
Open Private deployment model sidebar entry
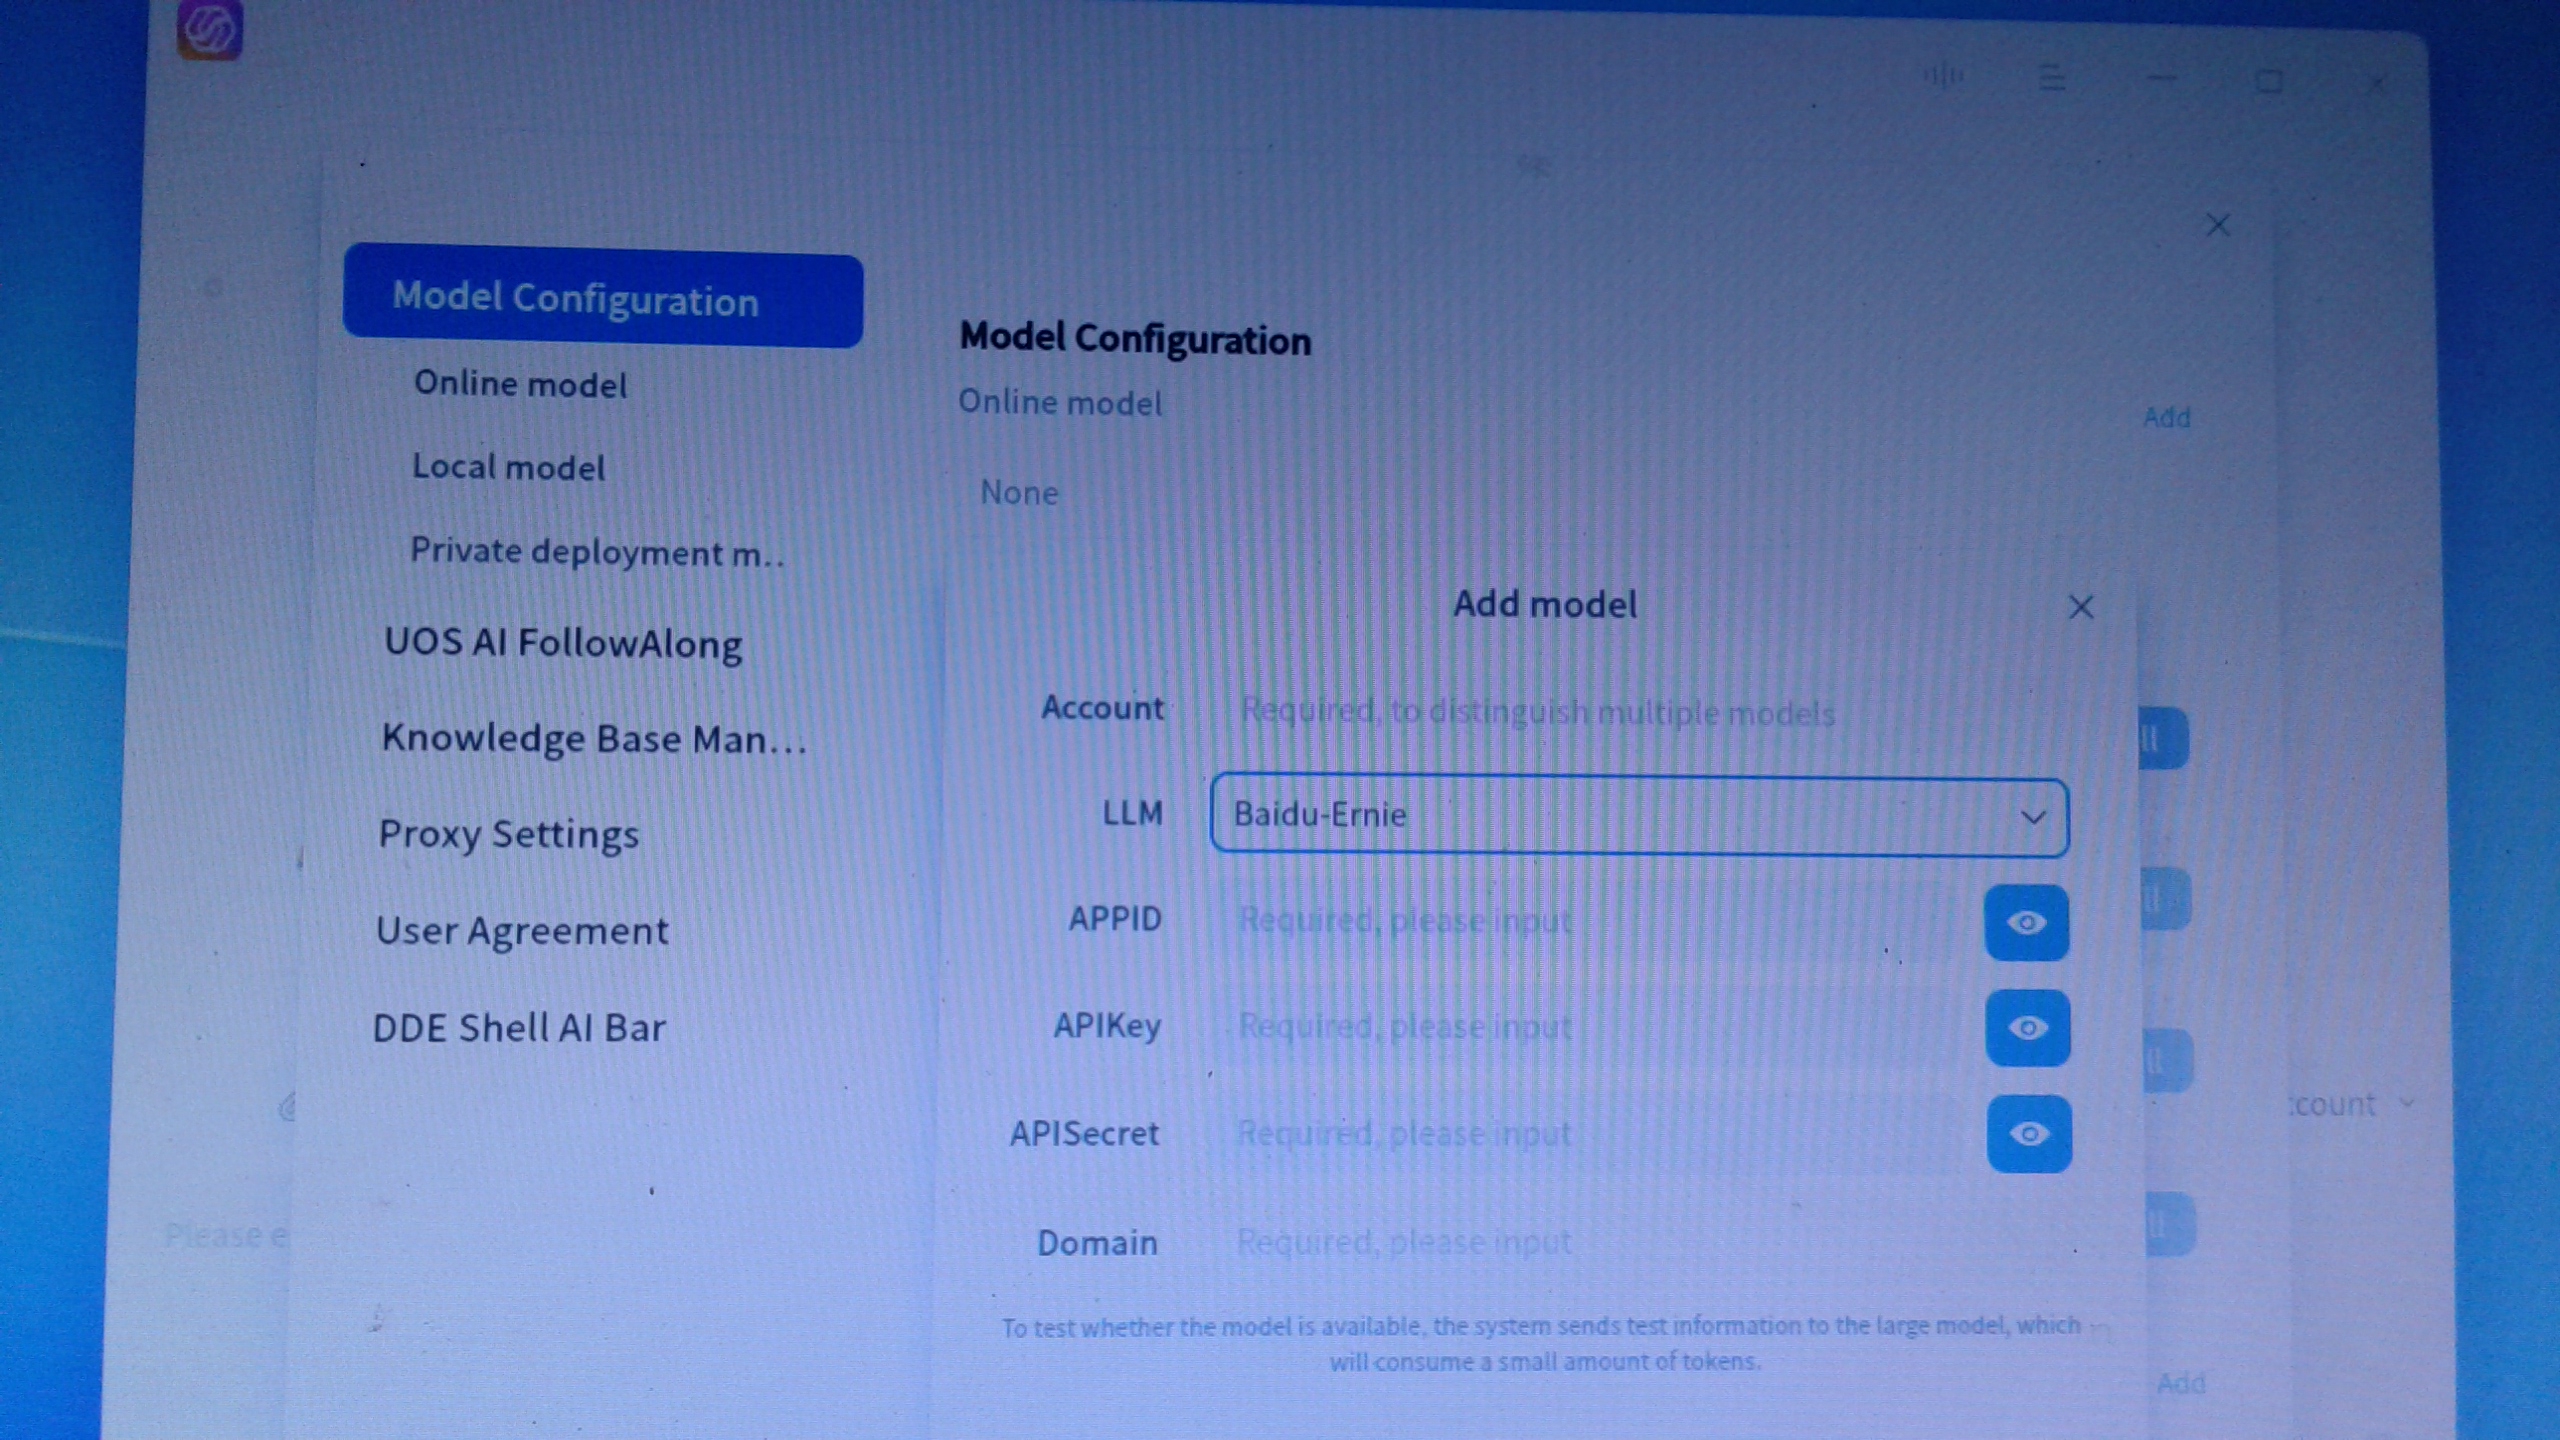[597, 552]
